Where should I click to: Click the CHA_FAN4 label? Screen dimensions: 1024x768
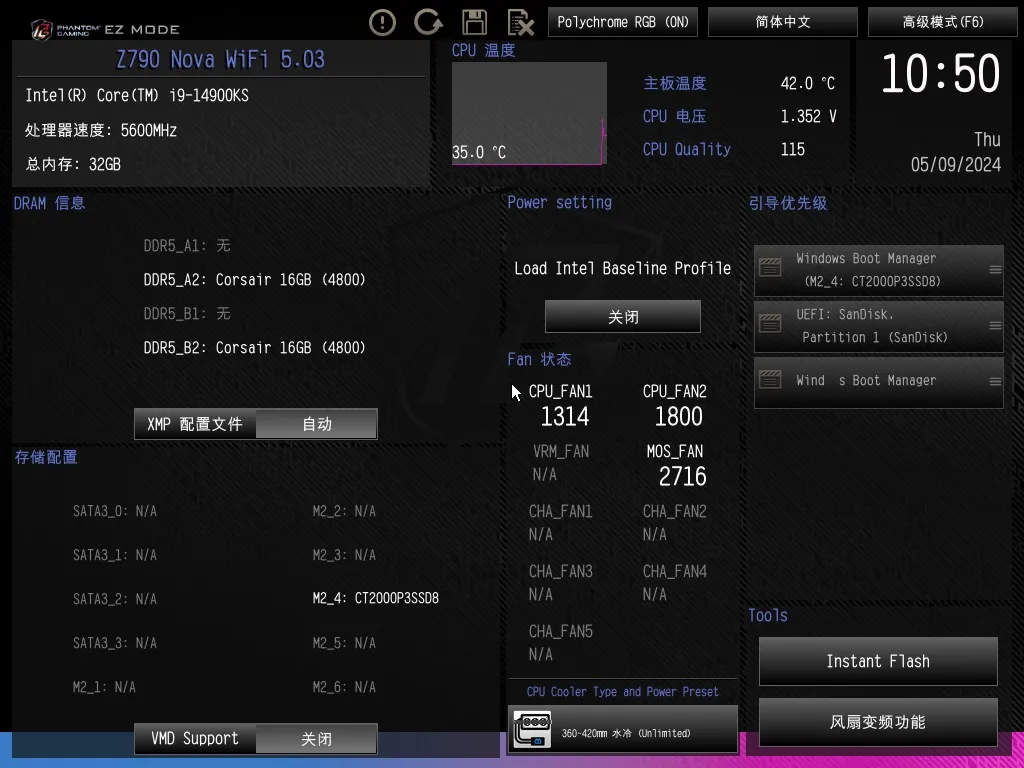click(675, 571)
